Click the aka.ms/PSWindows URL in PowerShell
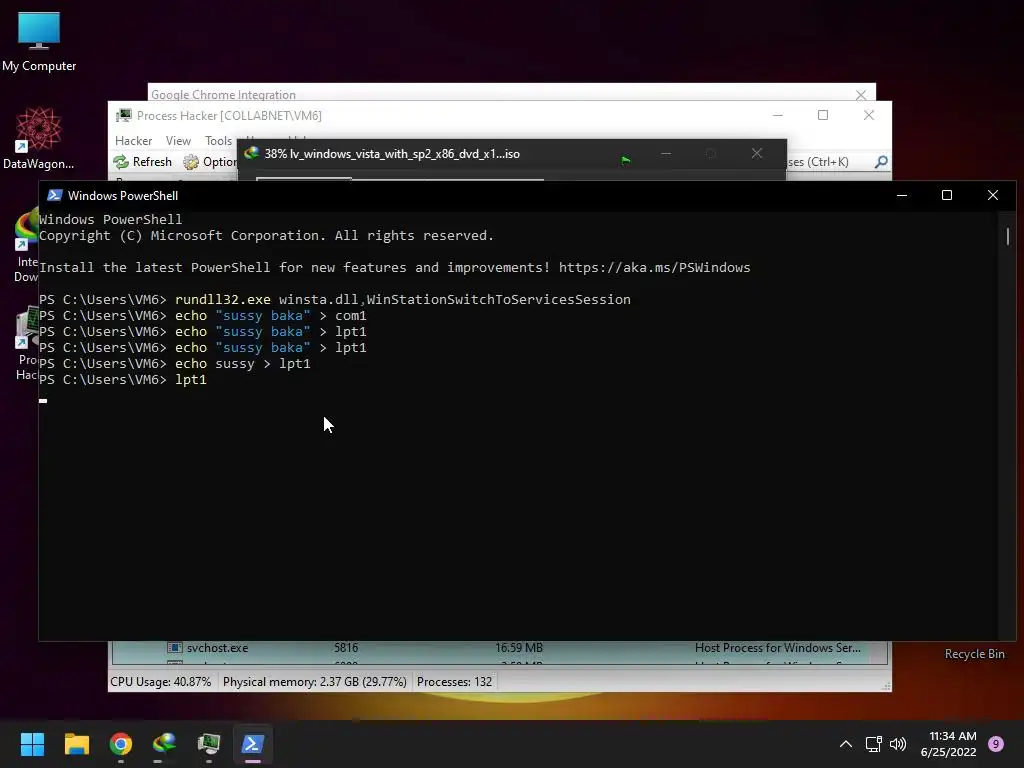 [x=654, y=268]
